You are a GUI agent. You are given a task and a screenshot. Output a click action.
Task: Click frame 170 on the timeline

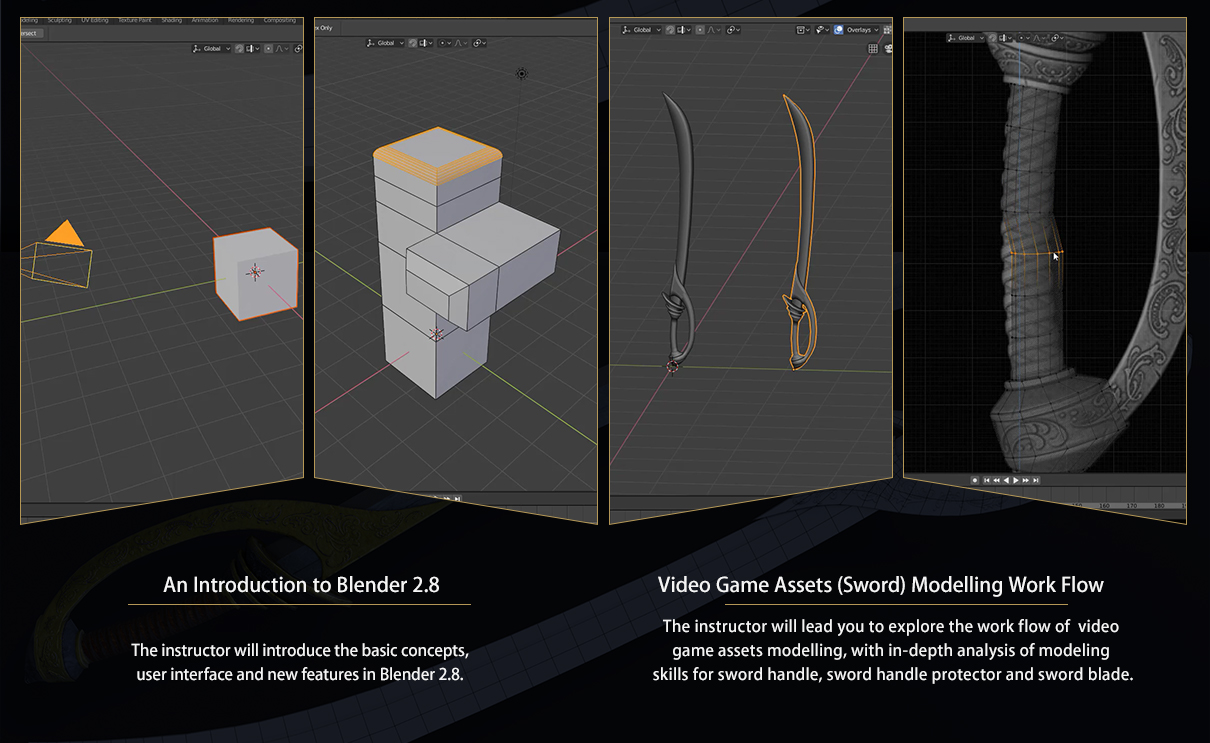(1132, 506)
